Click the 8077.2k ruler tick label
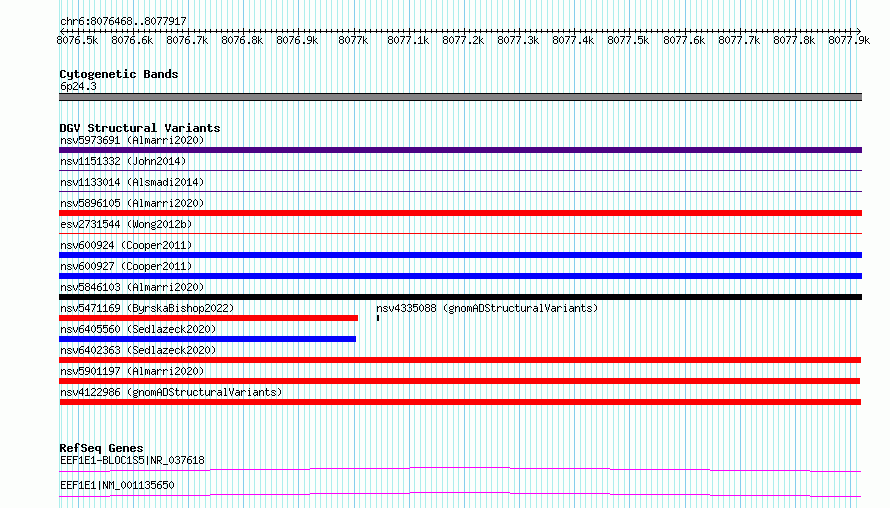Screen dimensions: 890x508 click(463, 40)
